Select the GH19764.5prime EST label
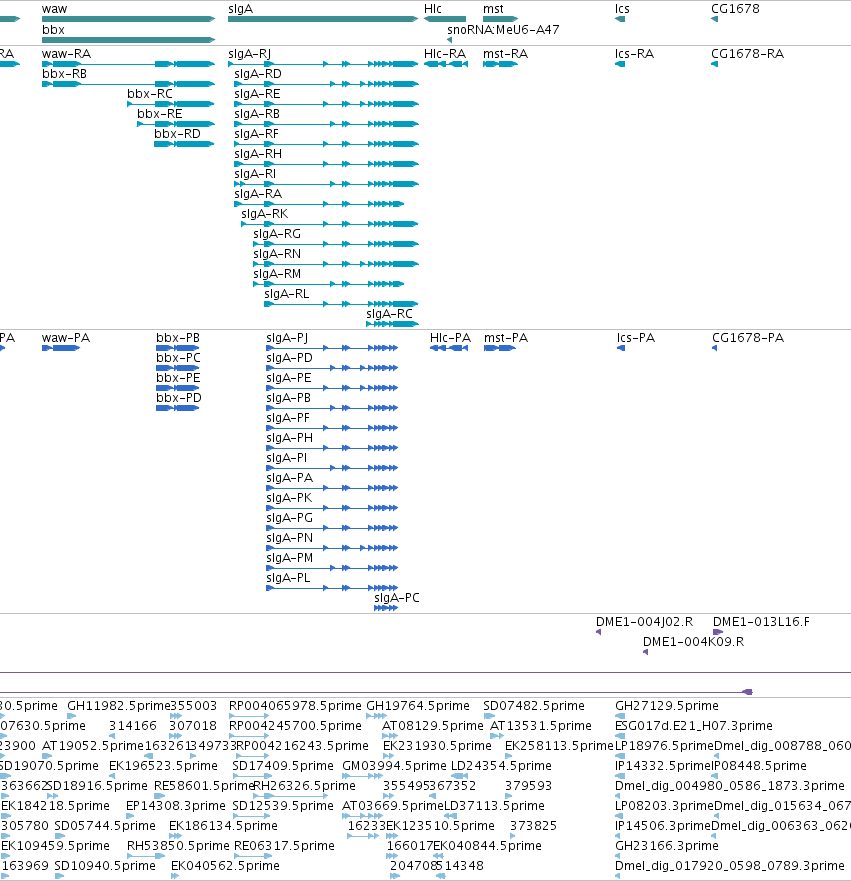 (418, 706)
